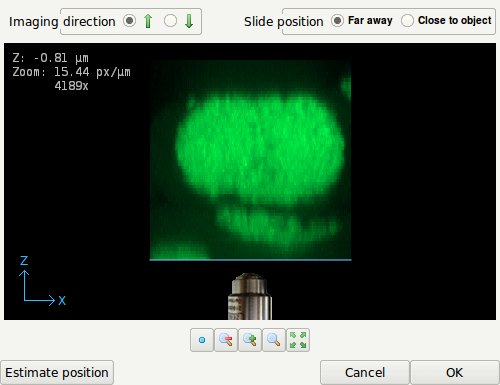Click the microscope objective image
500x385 pixels.
(x=250, y=296)
